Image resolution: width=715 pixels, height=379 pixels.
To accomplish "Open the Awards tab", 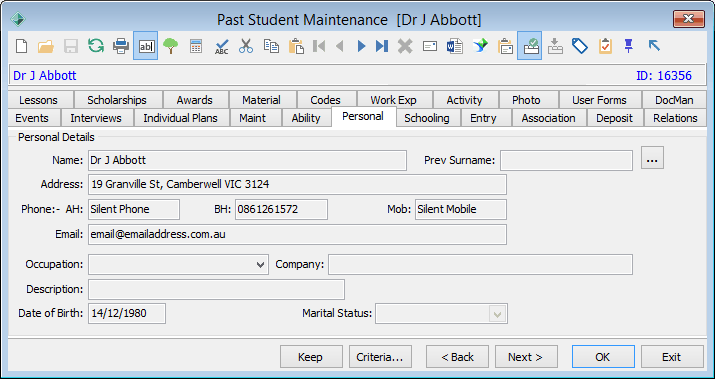I will pyautogui.click(x=195, y=100).
